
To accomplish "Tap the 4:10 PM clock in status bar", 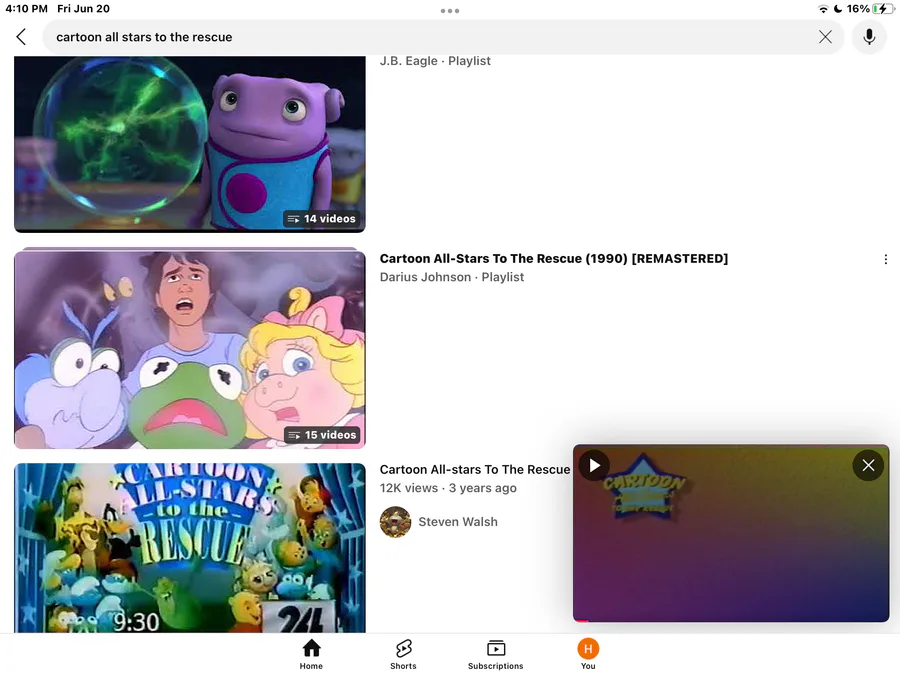I will click(x=26, y=9).
